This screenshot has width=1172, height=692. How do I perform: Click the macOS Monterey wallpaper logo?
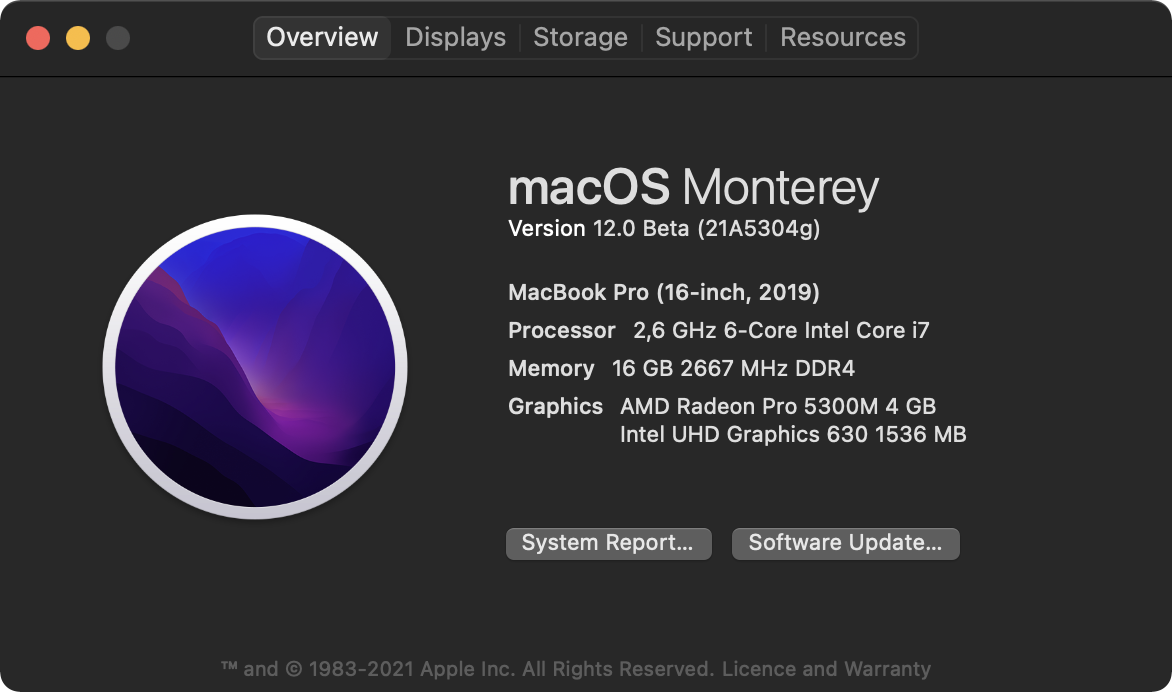[255, 366]
